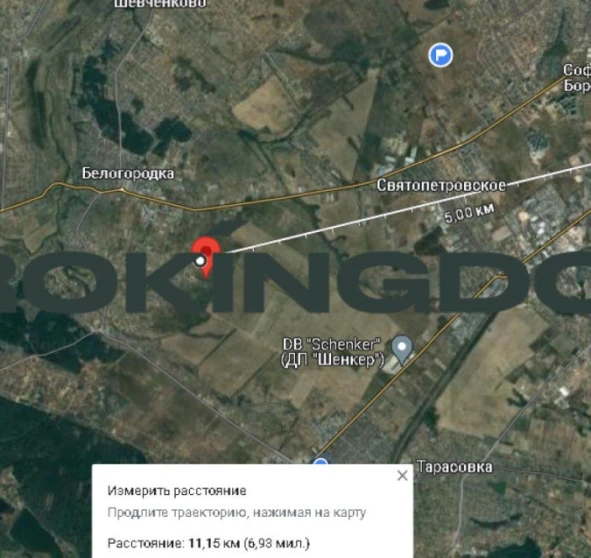Click the blue marker above the distance panel
Screen dimensions: 591x558
click(x=320, y=461)
